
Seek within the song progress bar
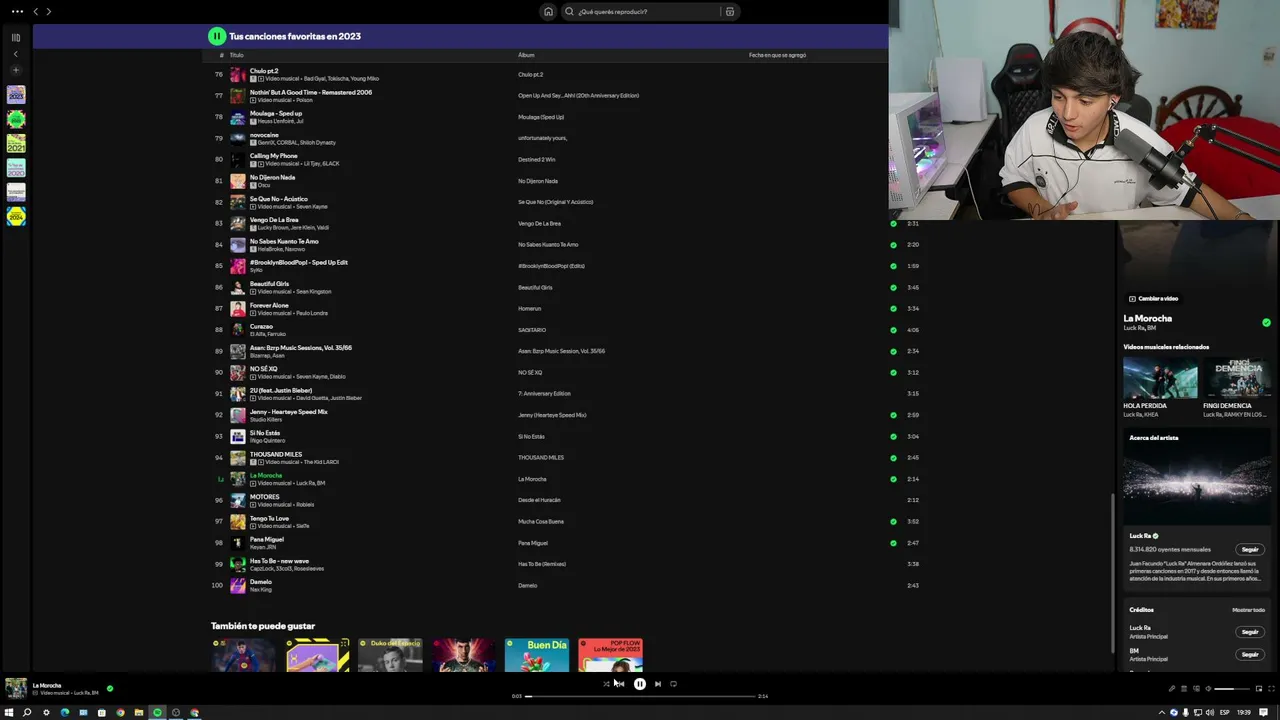(x=640, y=696)
